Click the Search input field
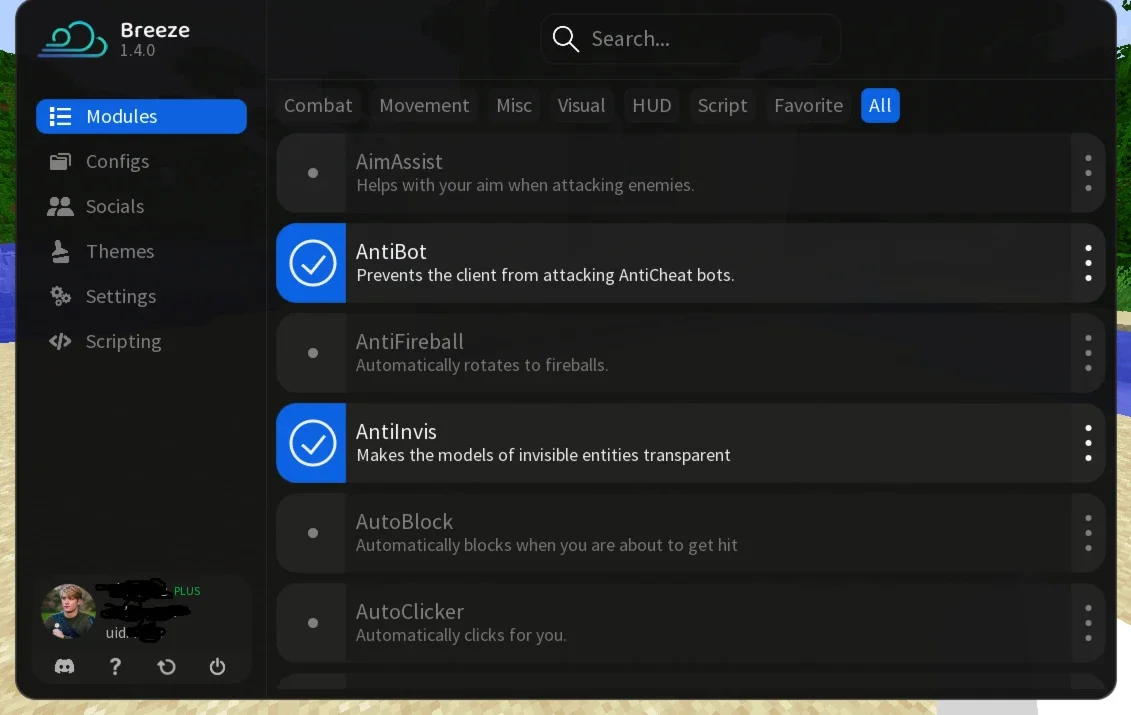Image resolution: width=1131 pixels, height=715 pixels. pyautogui.click(x=690, y=38)
